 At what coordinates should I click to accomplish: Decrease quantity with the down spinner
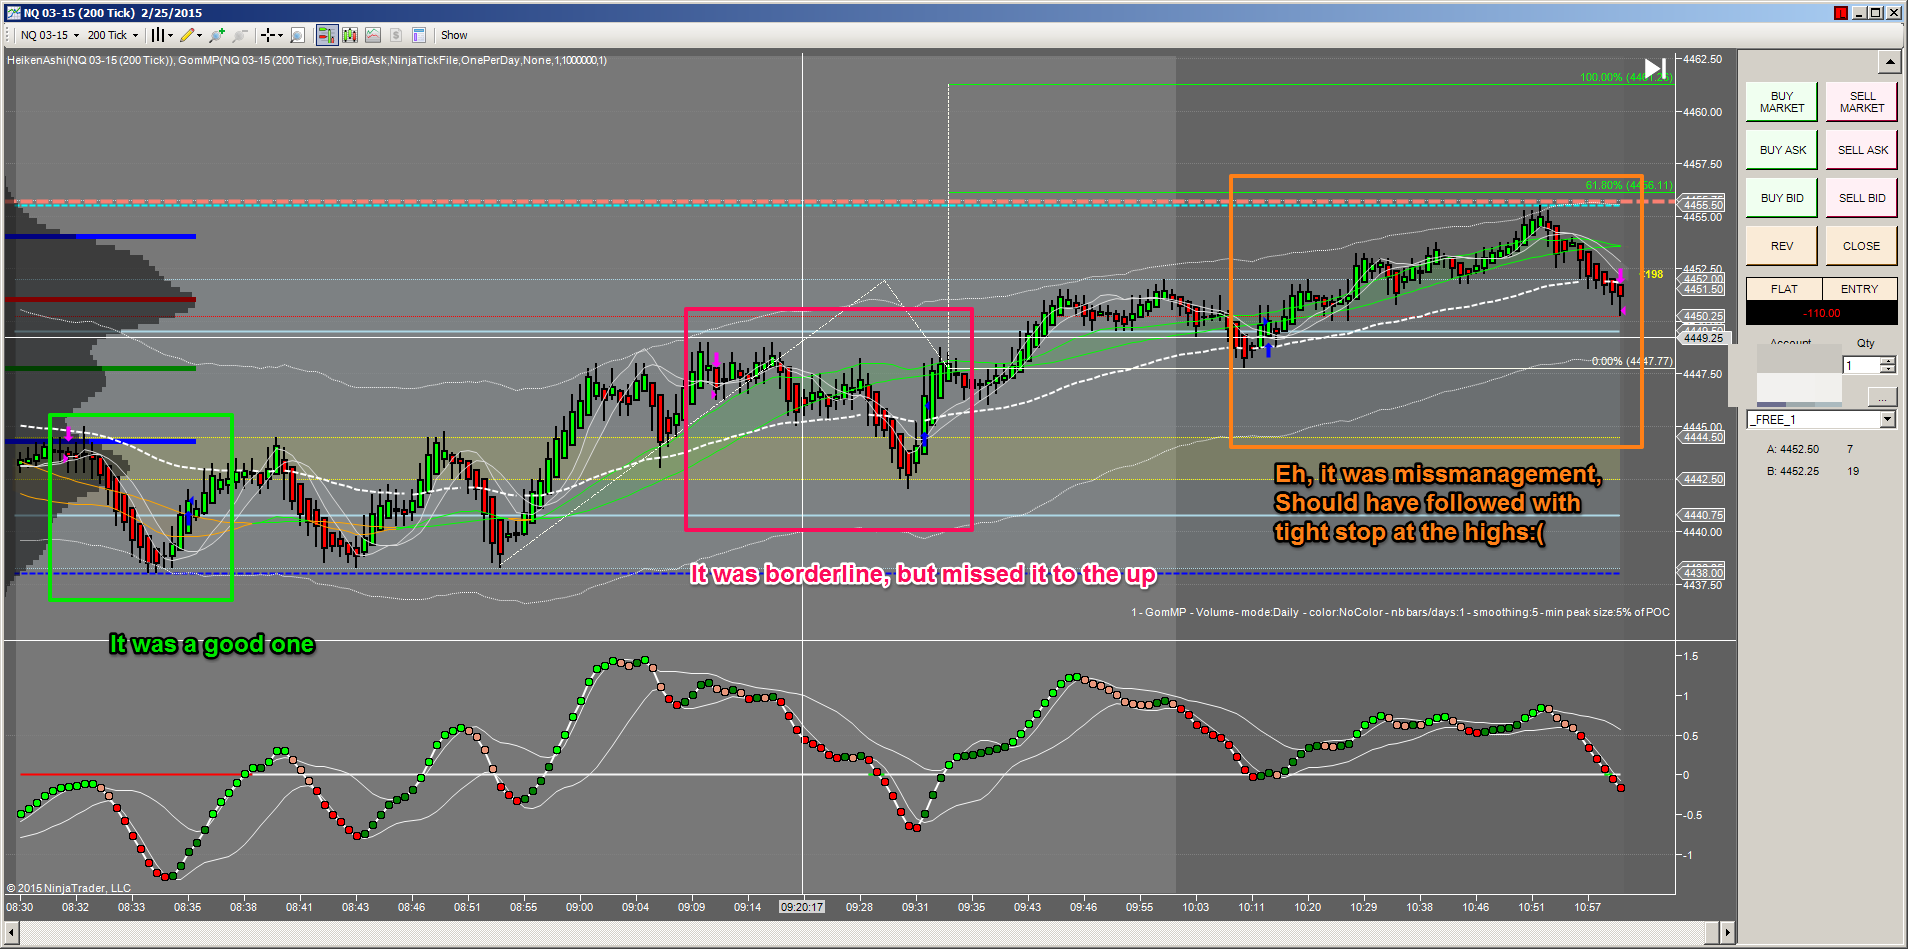[x=1888, y=370]
